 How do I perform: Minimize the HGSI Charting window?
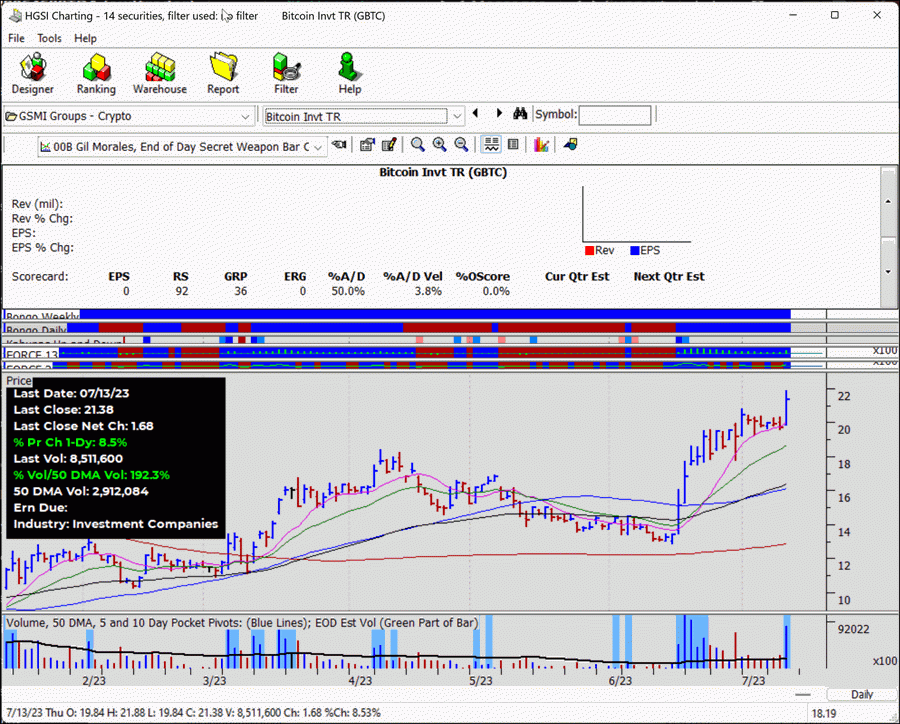tap(793, 15)
